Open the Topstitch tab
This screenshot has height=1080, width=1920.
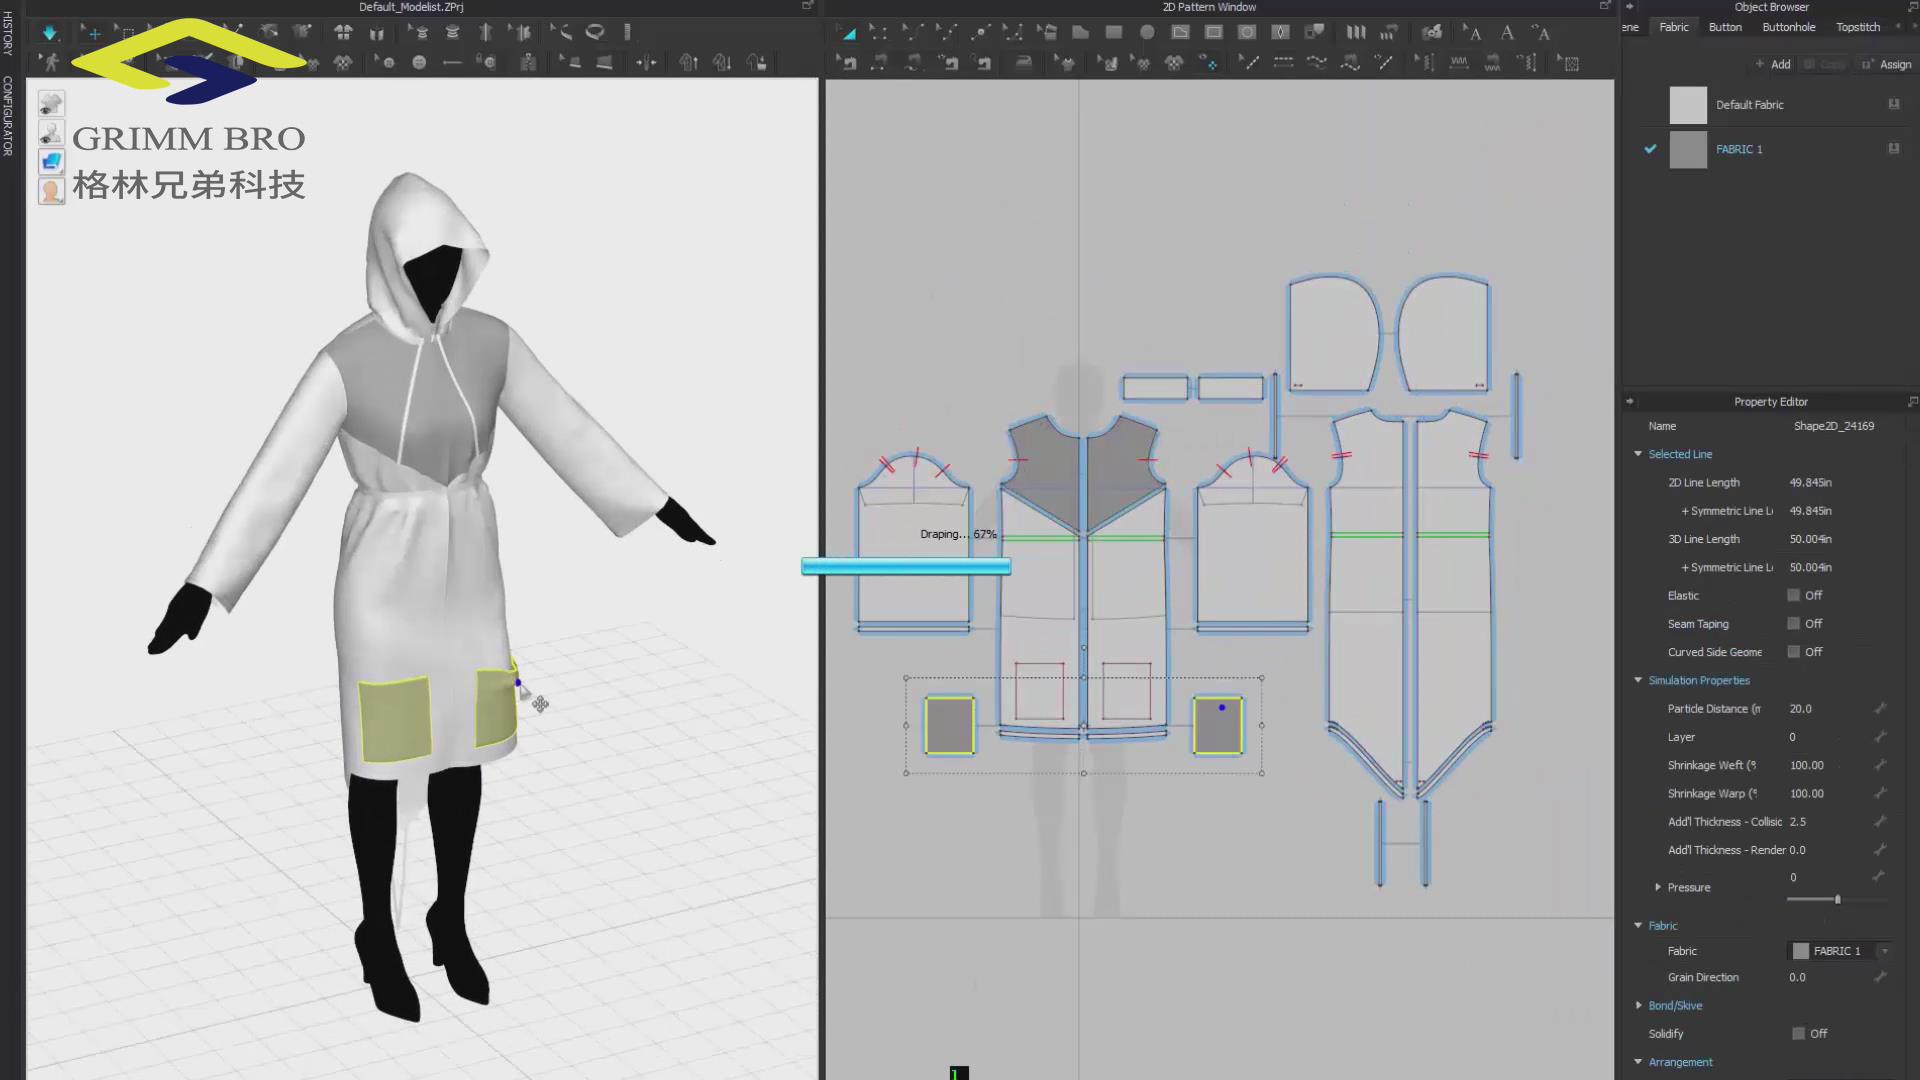point(1858,27)
